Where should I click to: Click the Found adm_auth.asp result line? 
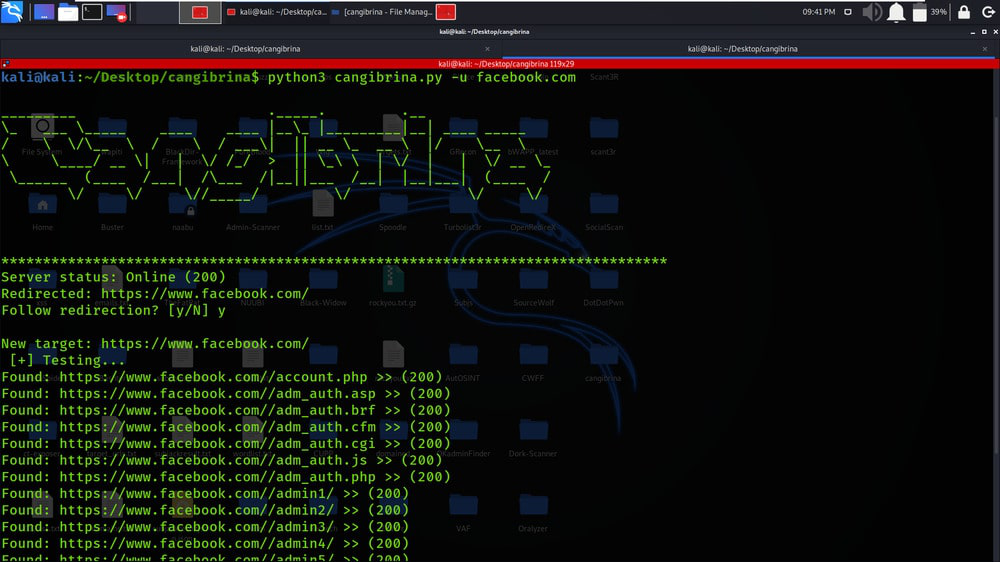tap(226, 394)
